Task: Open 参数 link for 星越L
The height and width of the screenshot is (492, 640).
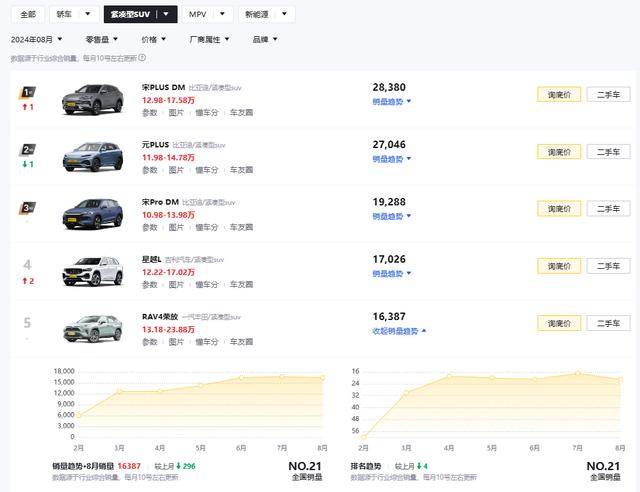Action: tap(149, 285)
